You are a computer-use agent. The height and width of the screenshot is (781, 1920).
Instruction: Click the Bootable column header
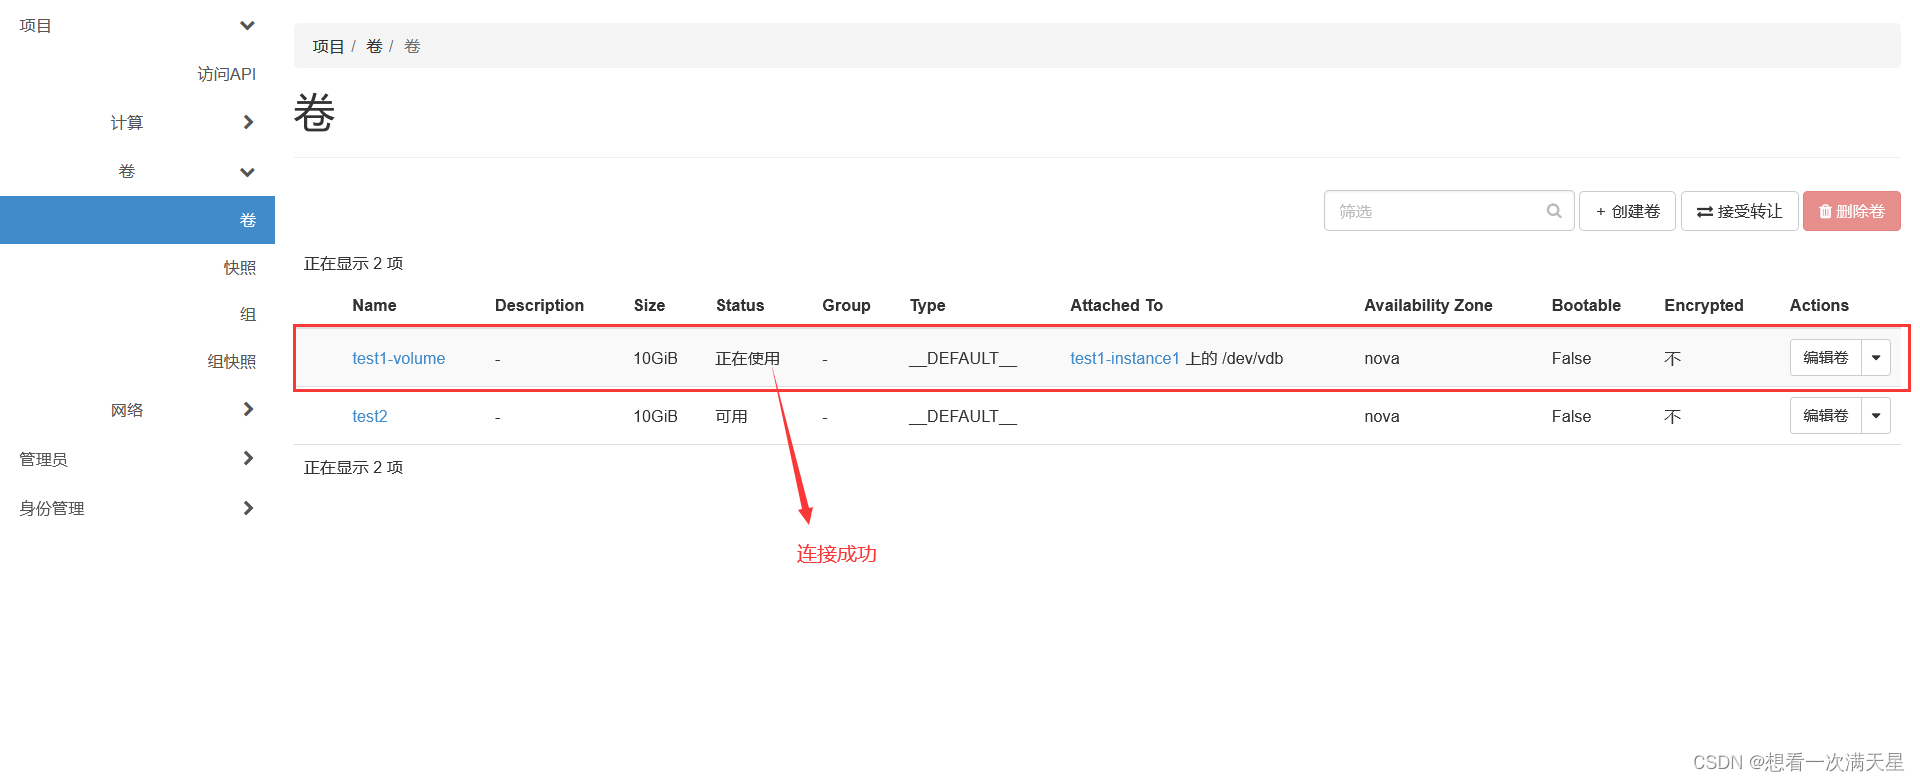(x=1586, y=305)
